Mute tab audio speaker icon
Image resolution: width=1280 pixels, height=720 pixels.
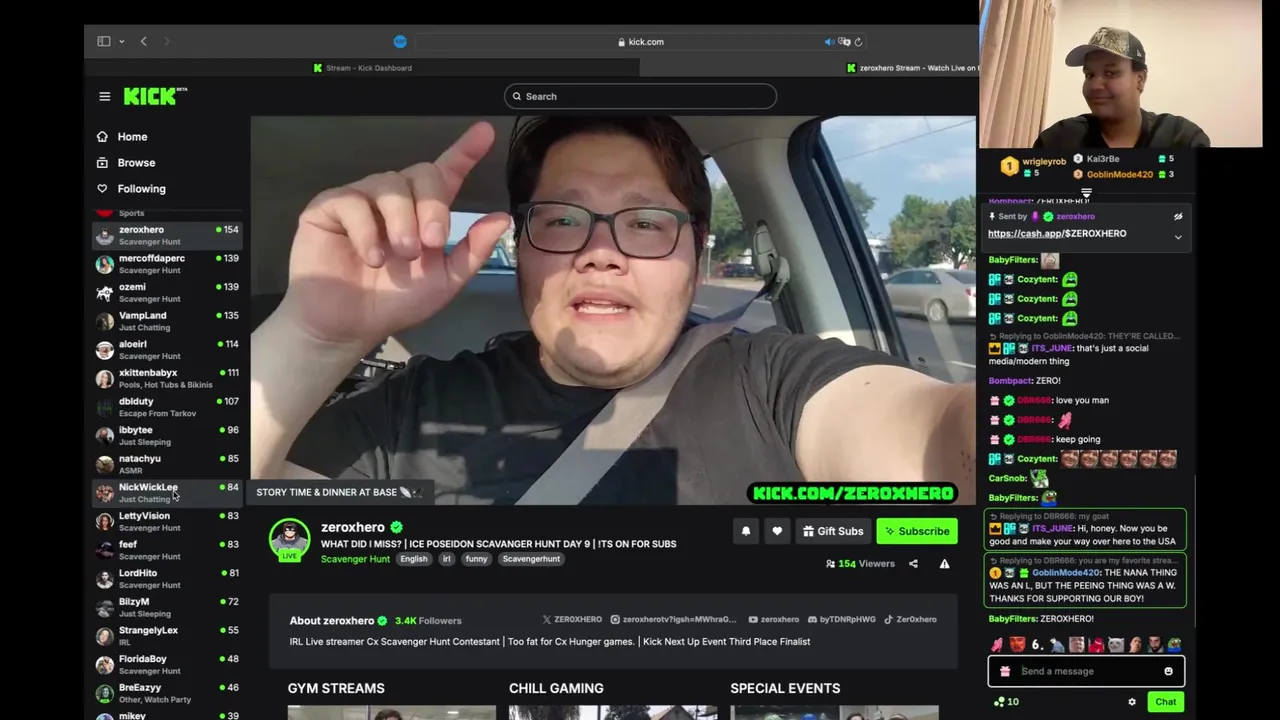click(829, 42)
